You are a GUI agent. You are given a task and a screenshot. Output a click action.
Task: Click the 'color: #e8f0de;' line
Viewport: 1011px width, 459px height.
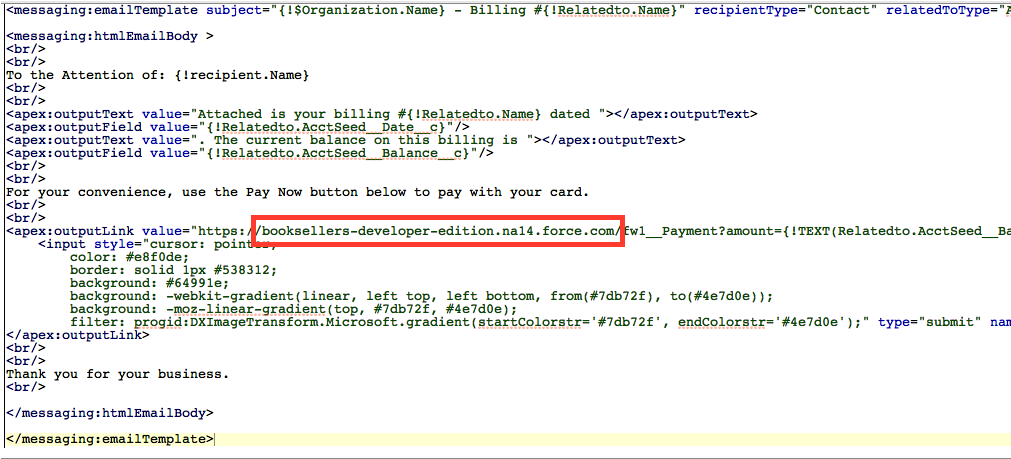[x=130, y=257]
